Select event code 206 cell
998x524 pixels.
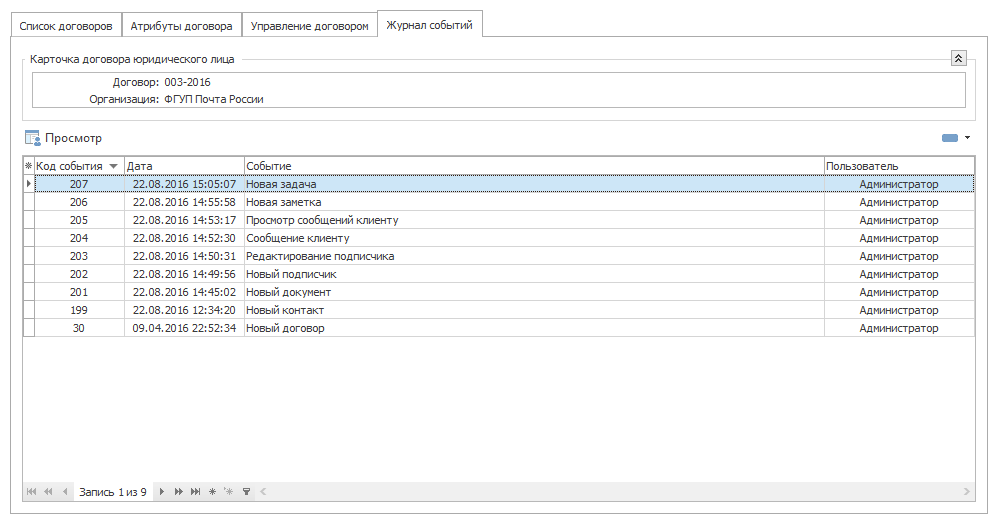point(79,202)
